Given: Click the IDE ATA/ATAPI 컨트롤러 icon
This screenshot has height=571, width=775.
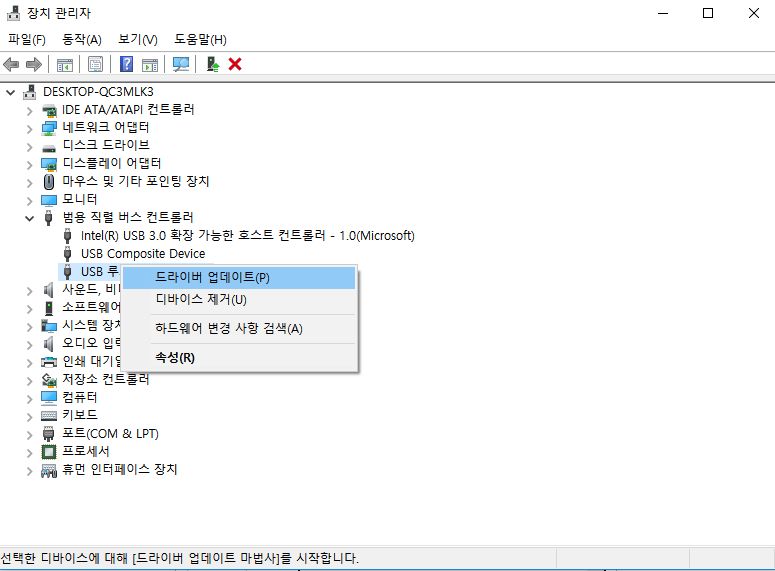Looking at the screenshot, I should tap(49, 110).
